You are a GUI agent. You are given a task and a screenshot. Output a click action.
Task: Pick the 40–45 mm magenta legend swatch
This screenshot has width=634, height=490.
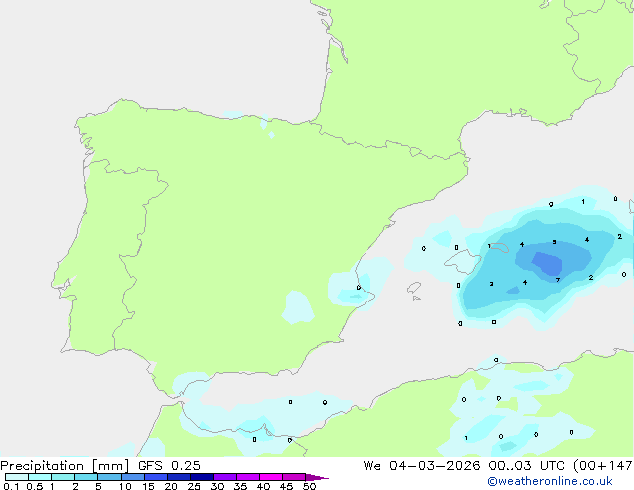(x=271, y=477)
